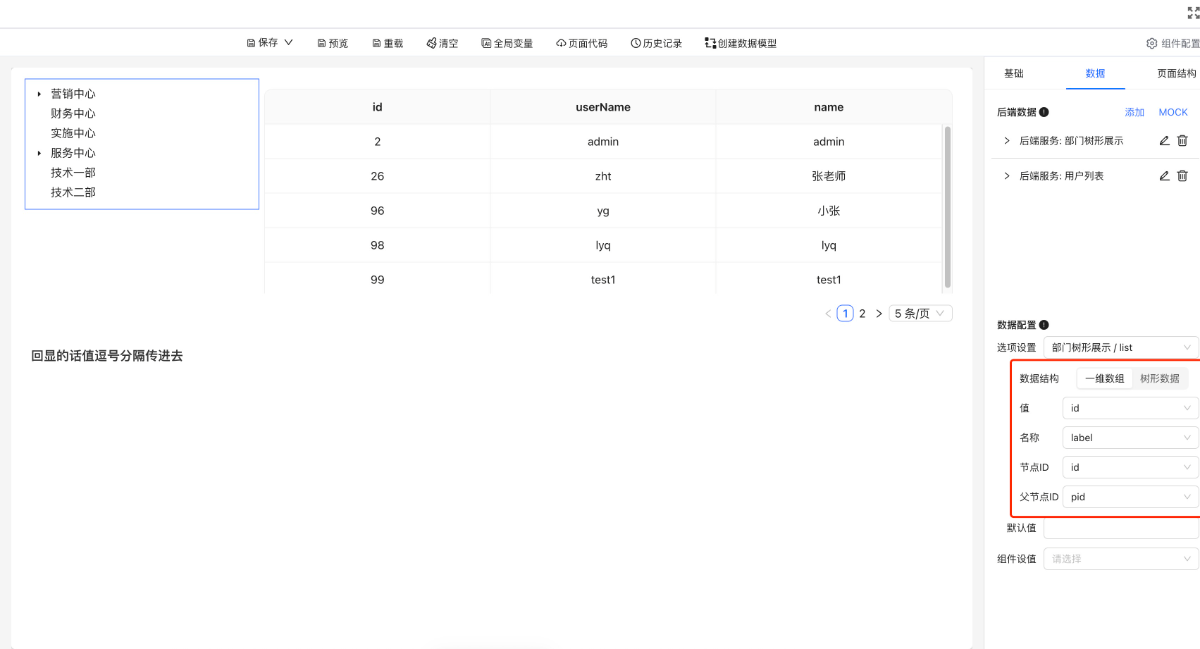Delete the 用户列表 backend service

(x=1182, y=176)
